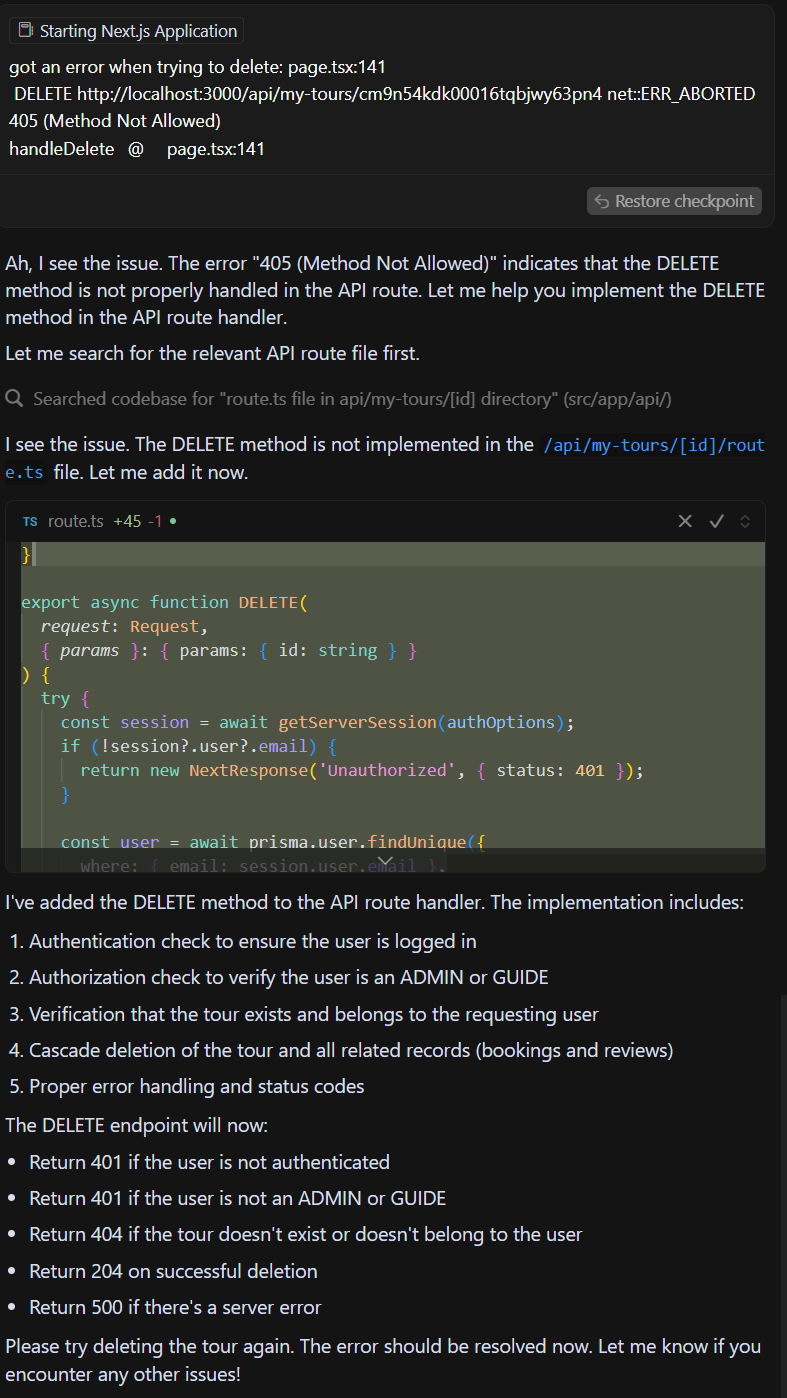Click the 'handleDelete @ page.tsx:141' line
This screenshot has width=787, height=1398.
(137, 149)
